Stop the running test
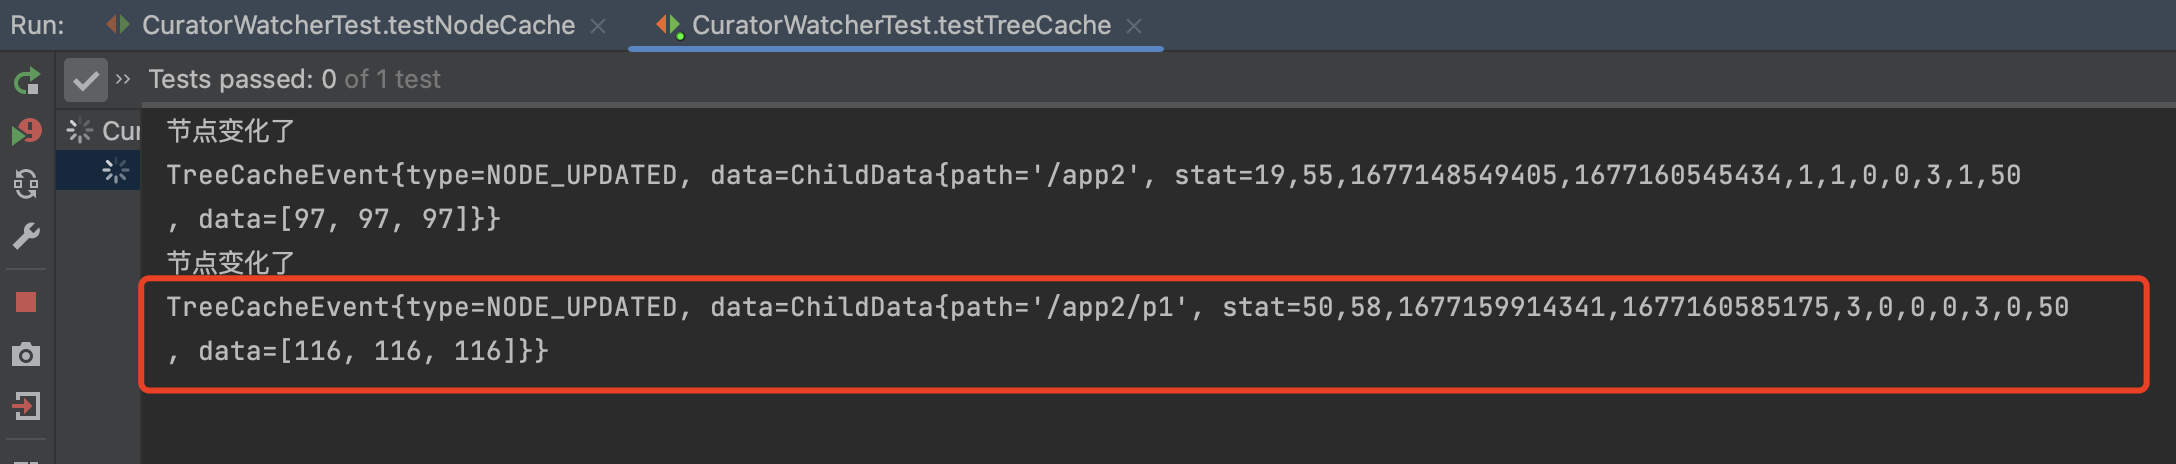Screen dimensions: 2176x464 click(27, 302)
